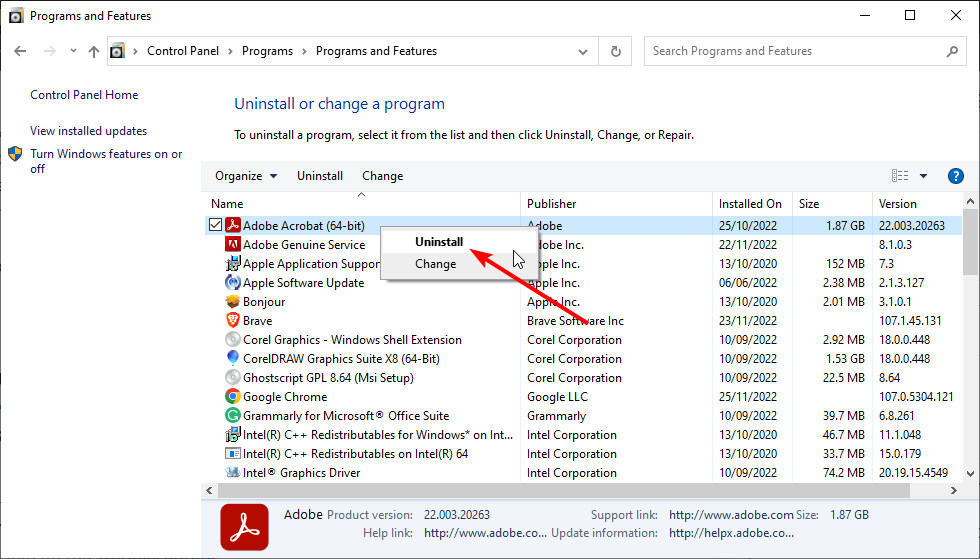980x559 pixels.
Task: Sort by the Size column header
Action: (x=832, y=204)
